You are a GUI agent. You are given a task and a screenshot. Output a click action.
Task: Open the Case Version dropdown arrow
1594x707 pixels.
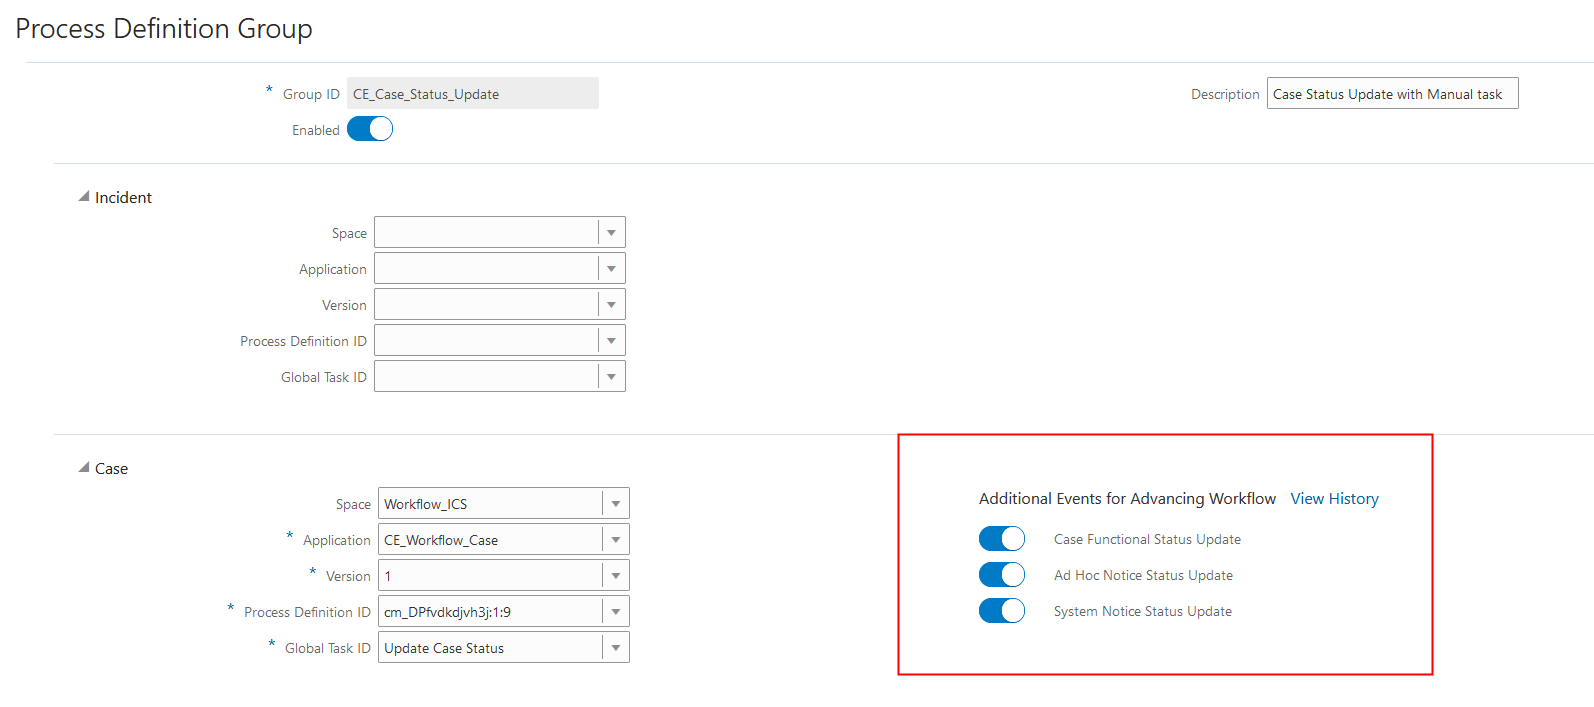click(615, 576)
